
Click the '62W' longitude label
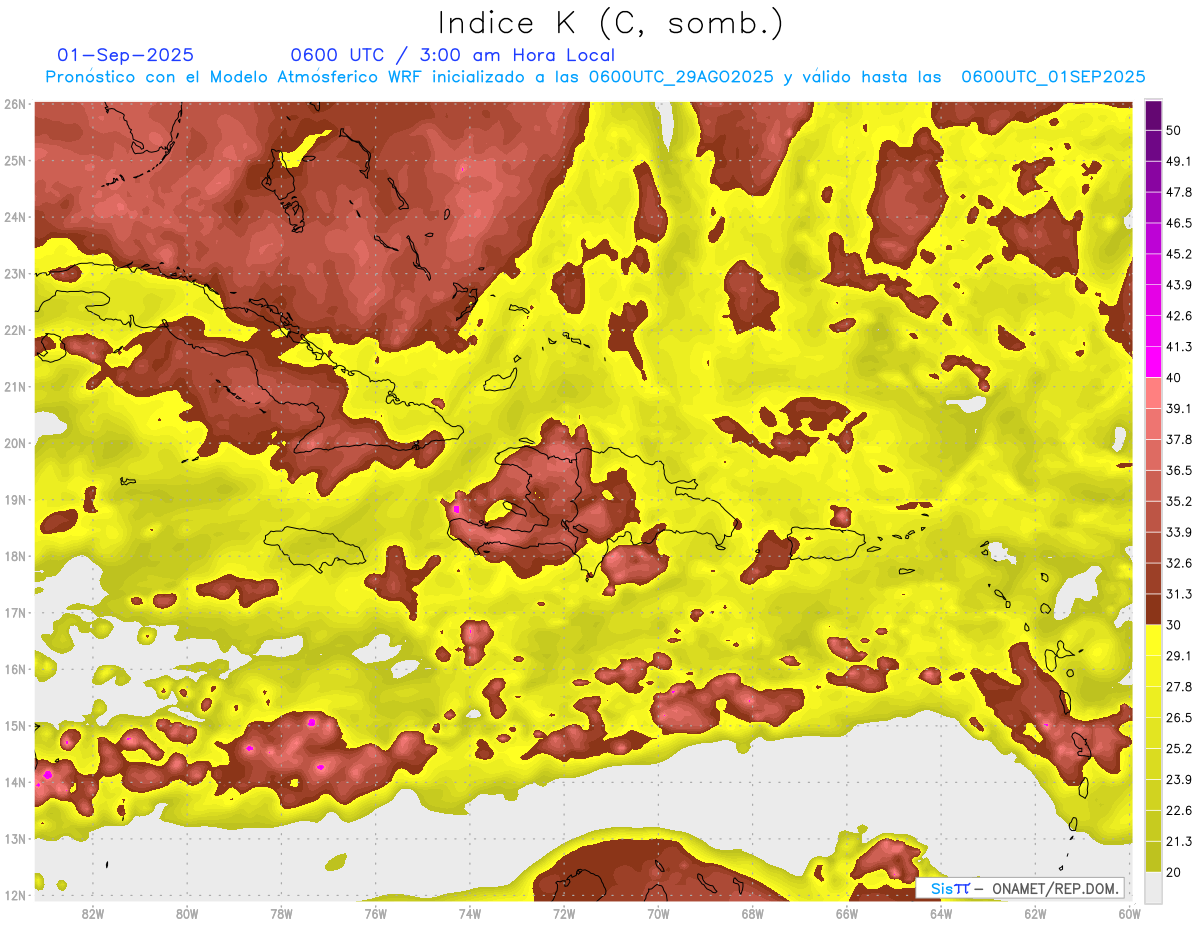pos(1036,914)
